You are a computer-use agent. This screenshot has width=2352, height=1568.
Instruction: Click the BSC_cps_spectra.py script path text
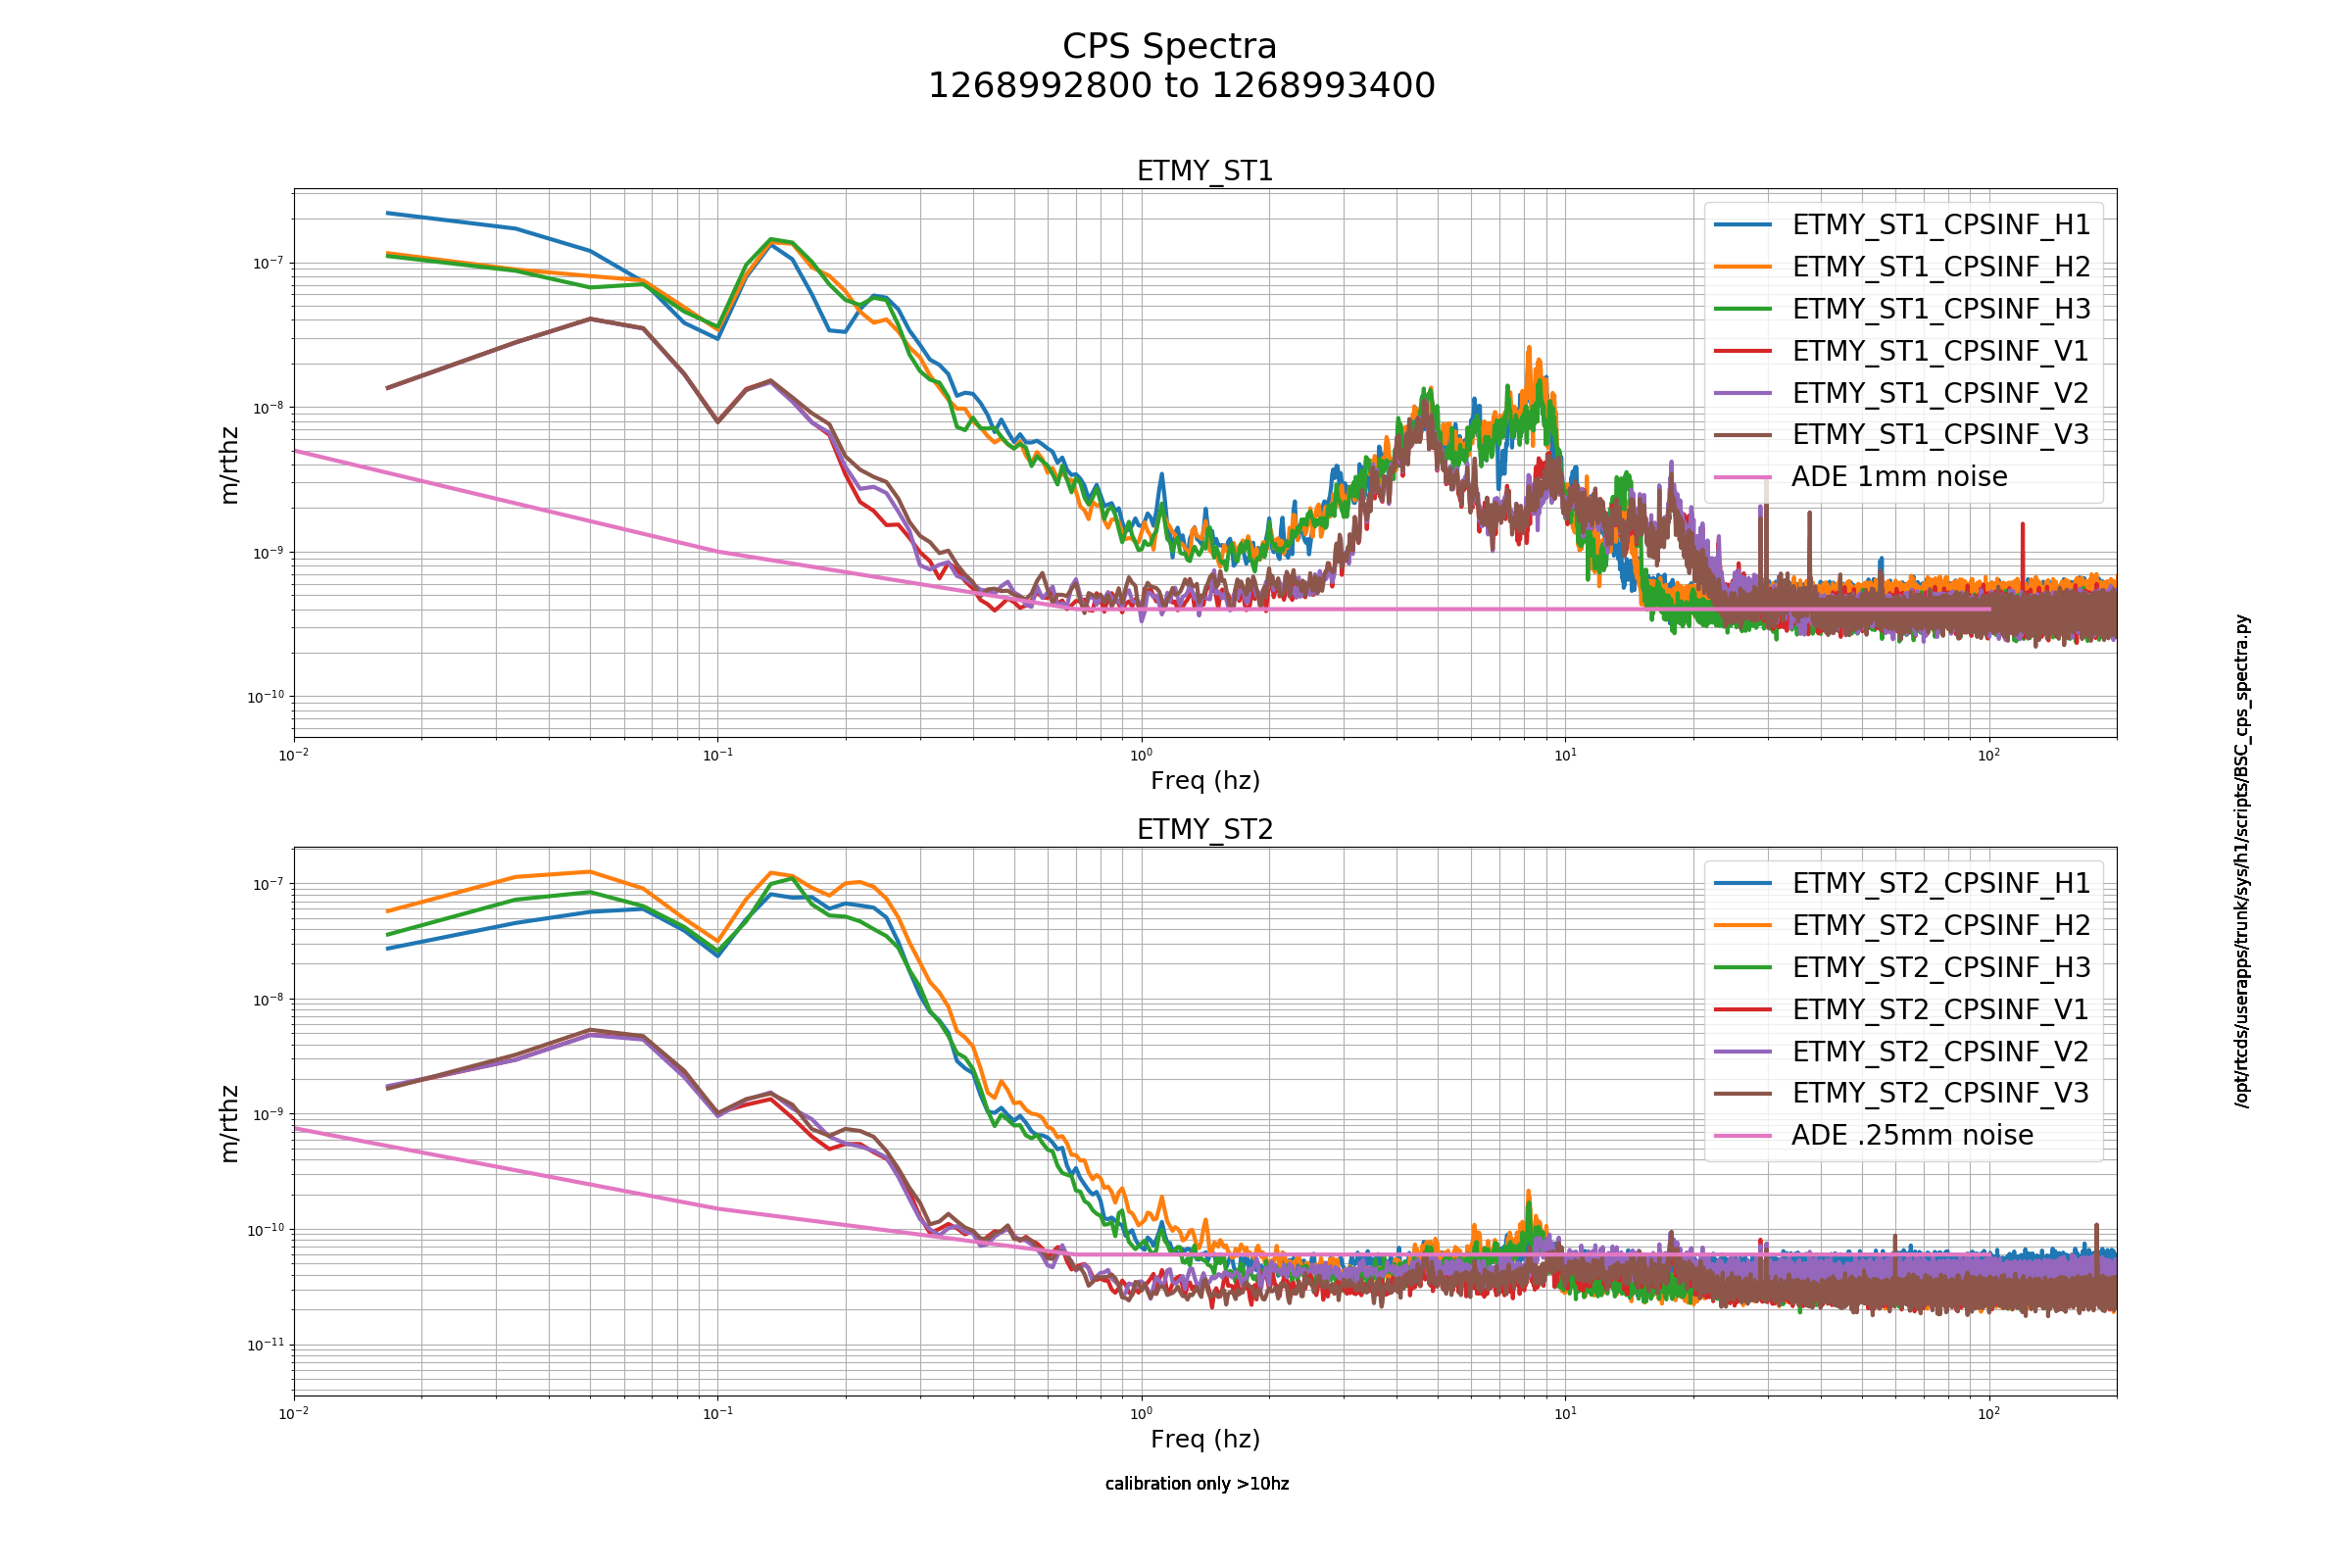(2243, 861)
